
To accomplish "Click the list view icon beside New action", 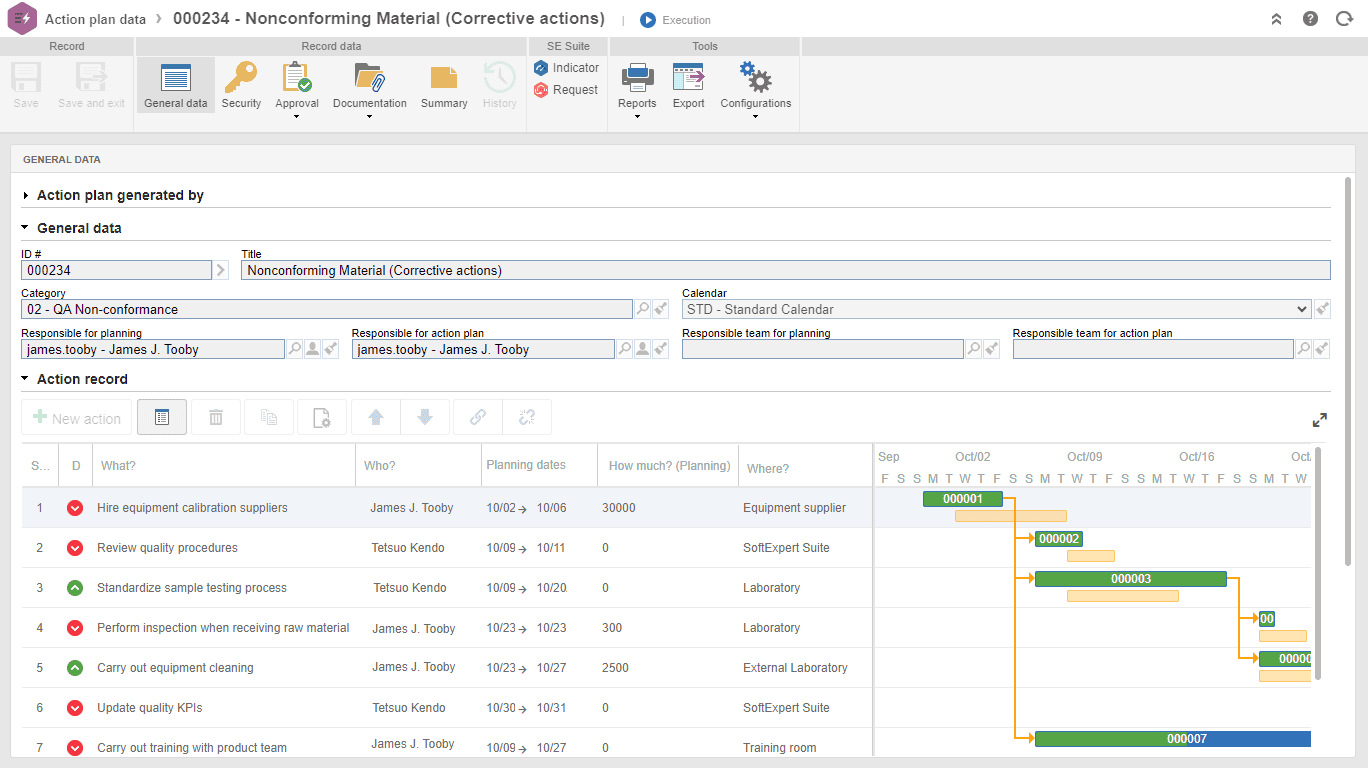I will (x=161, y=417).
